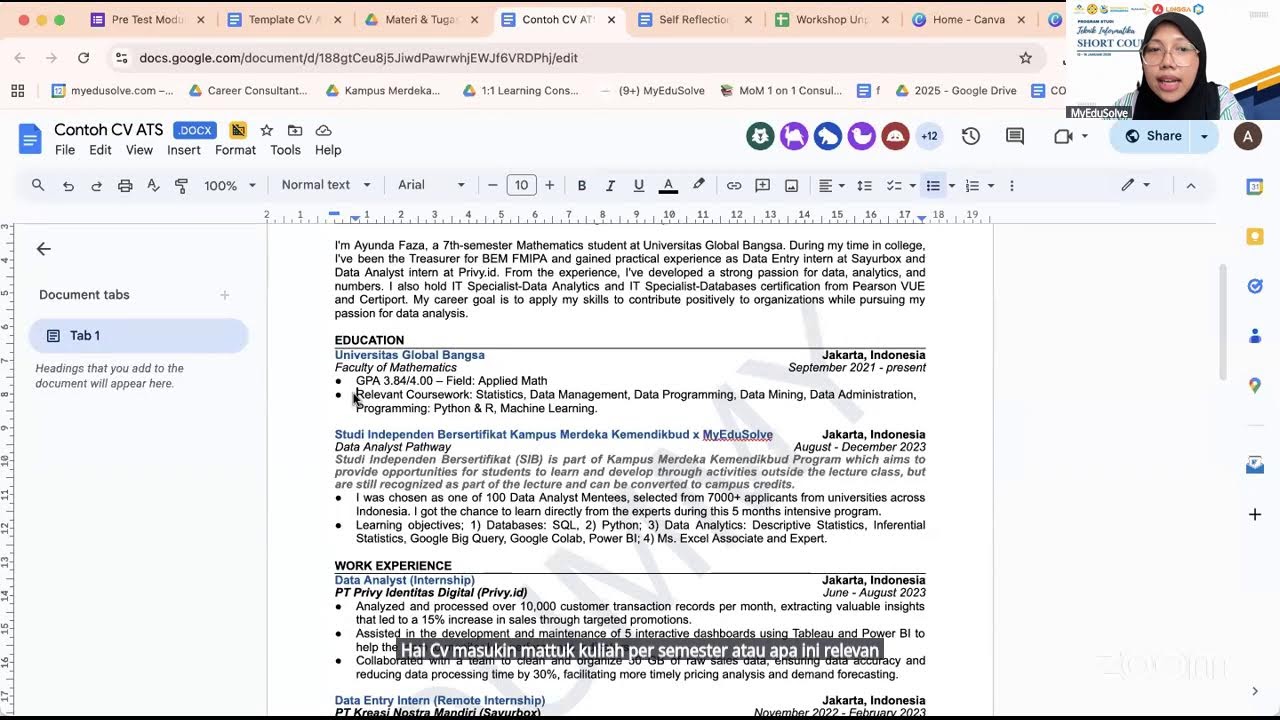The width and height of the screenshot is (1280, 720).
Task: Bookmark this page with the star
Action: (x=1025, y=58)
